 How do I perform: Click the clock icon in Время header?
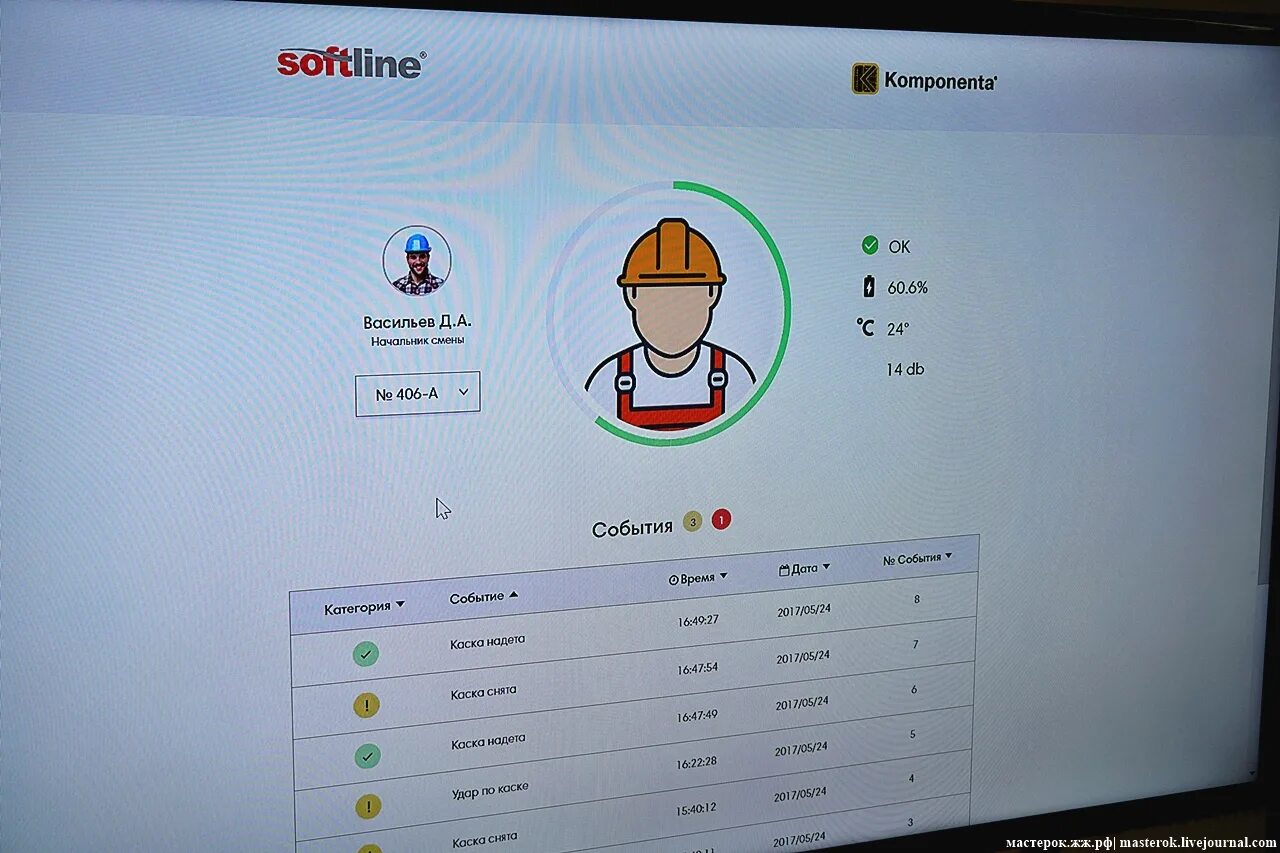[x=673, y=580]
